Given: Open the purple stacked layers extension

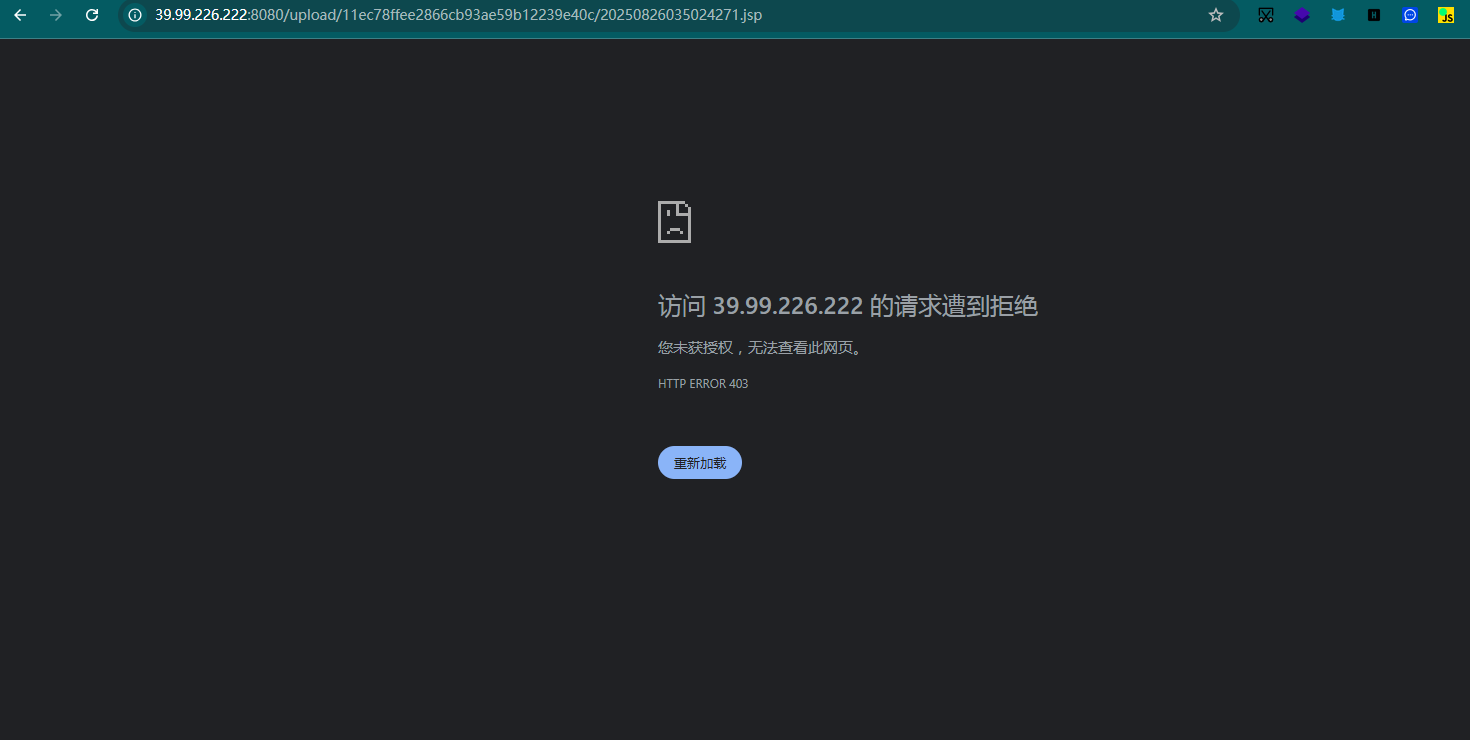Looking at the screenshot, I should pyautogui.click(x=1302, y=15).
